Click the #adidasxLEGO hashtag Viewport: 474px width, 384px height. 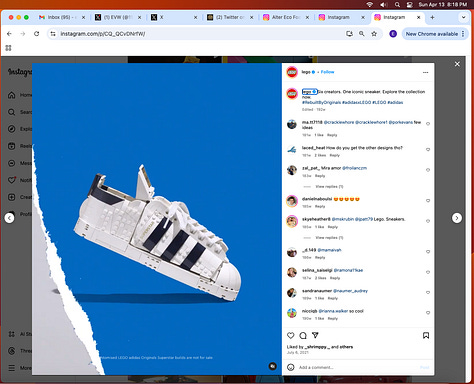[356, 102]
